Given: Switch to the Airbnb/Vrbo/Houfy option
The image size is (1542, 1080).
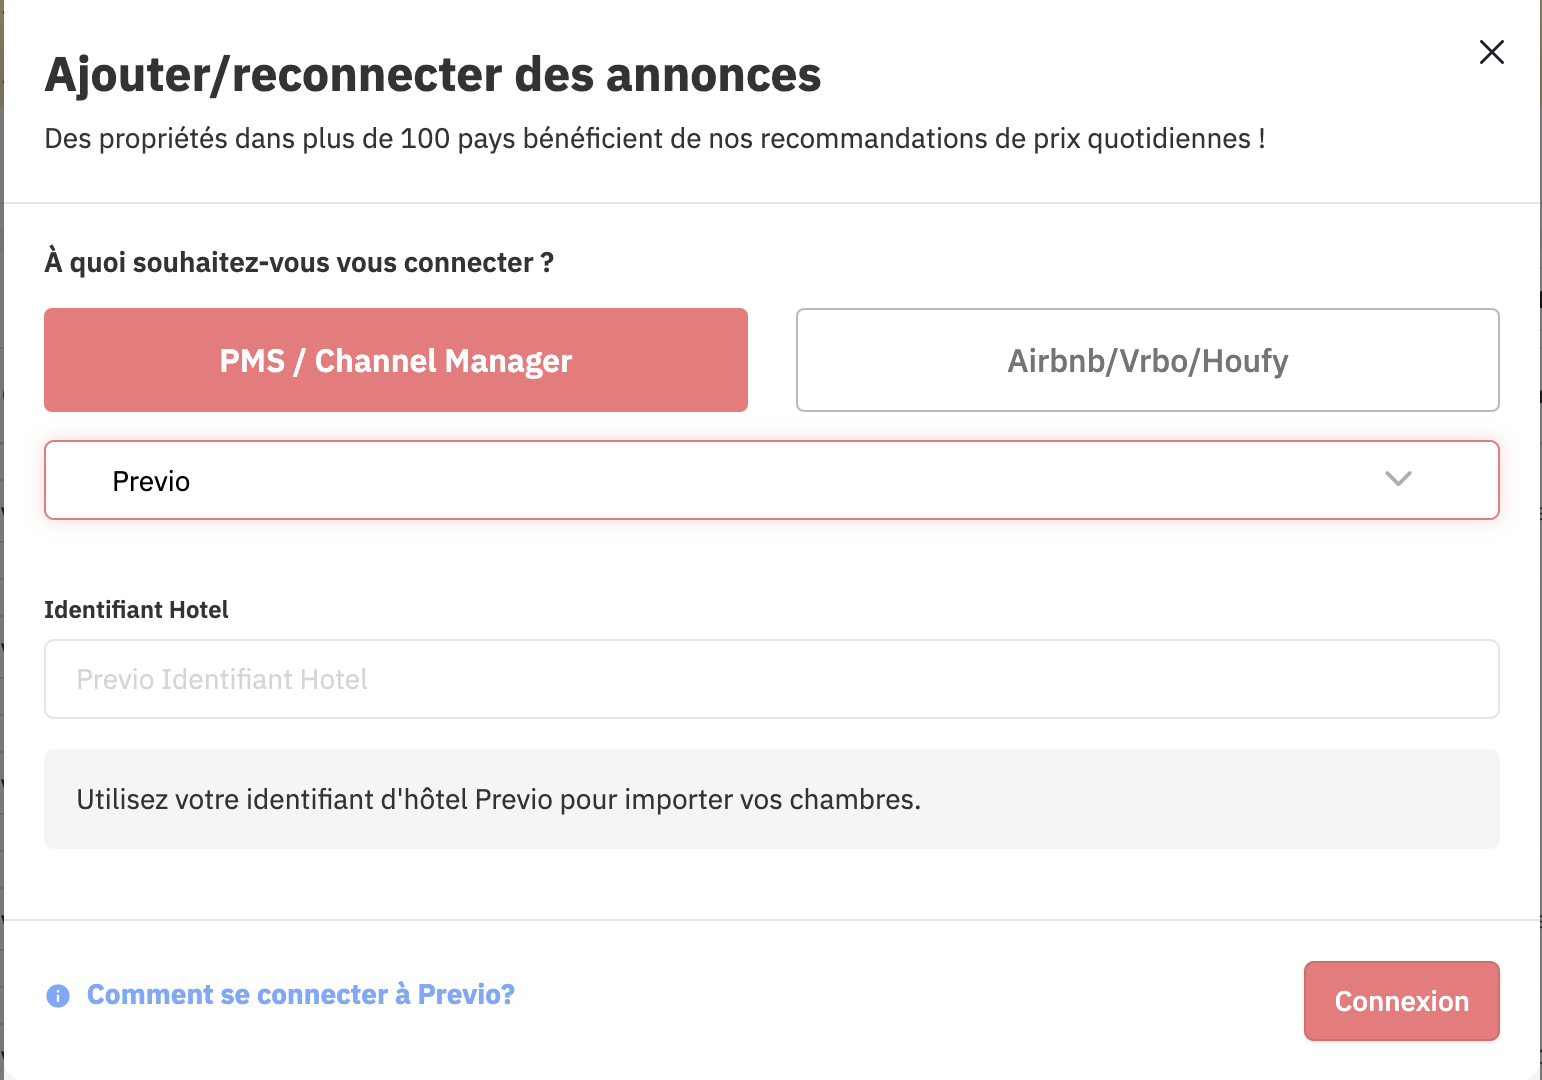Looking at the screenshot, I should (x=1147, y=360).
